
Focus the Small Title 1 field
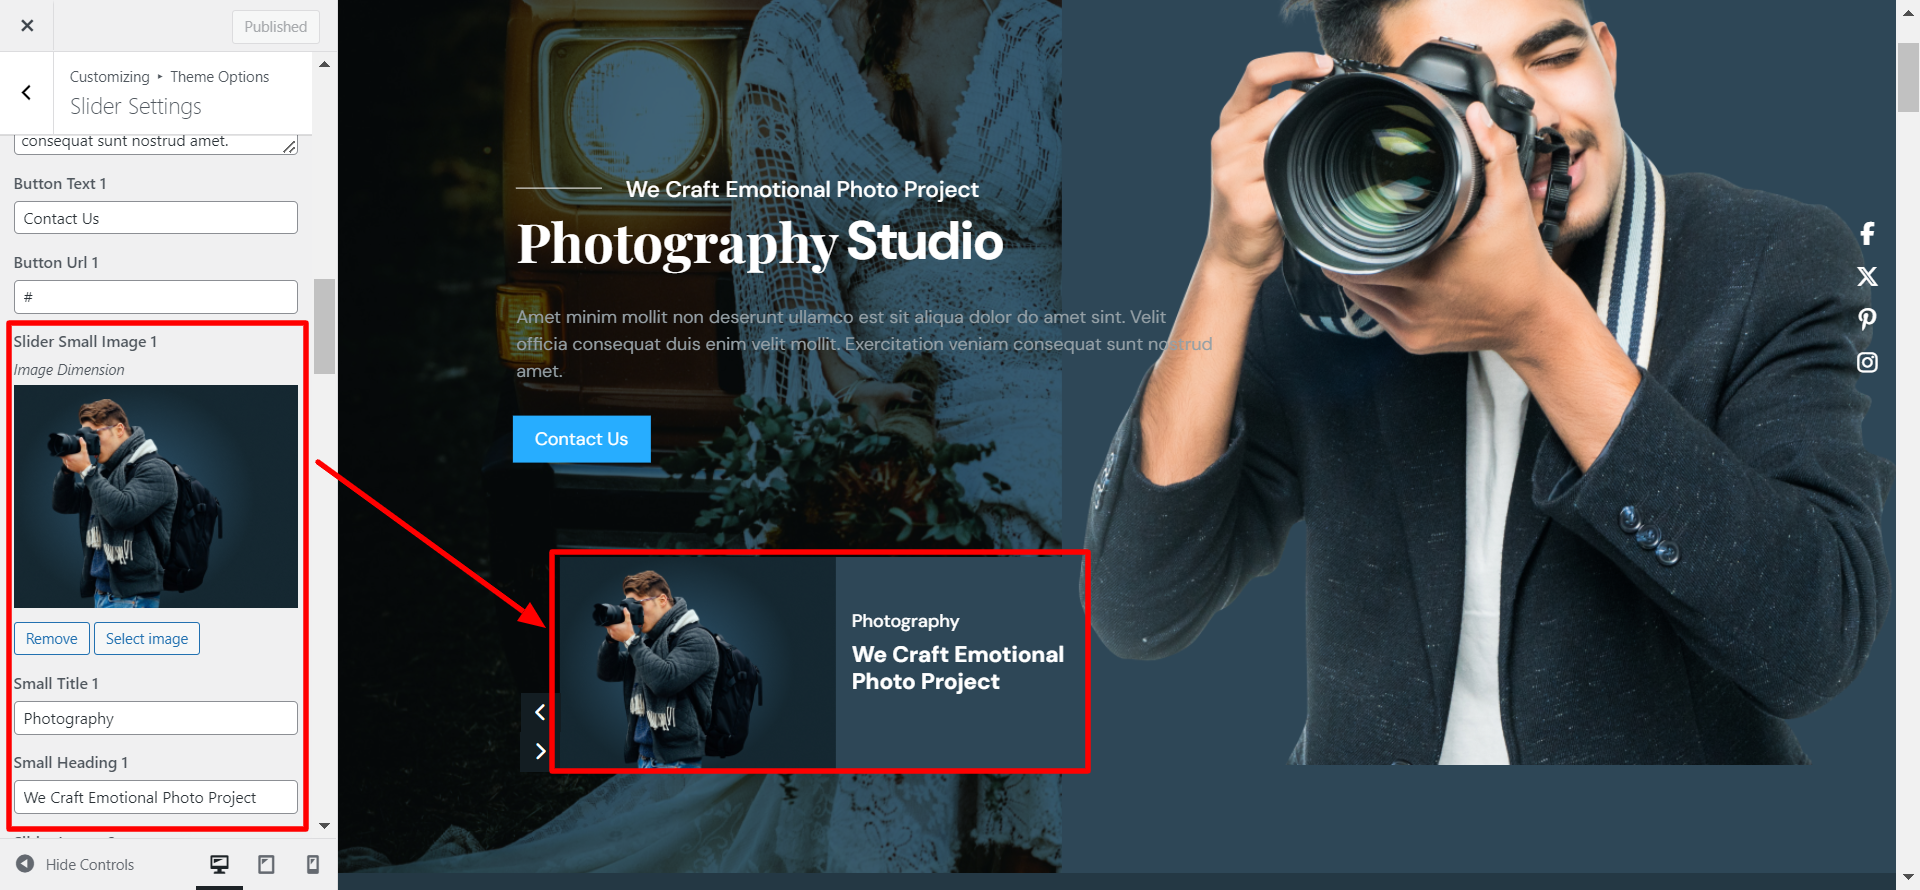156,718
